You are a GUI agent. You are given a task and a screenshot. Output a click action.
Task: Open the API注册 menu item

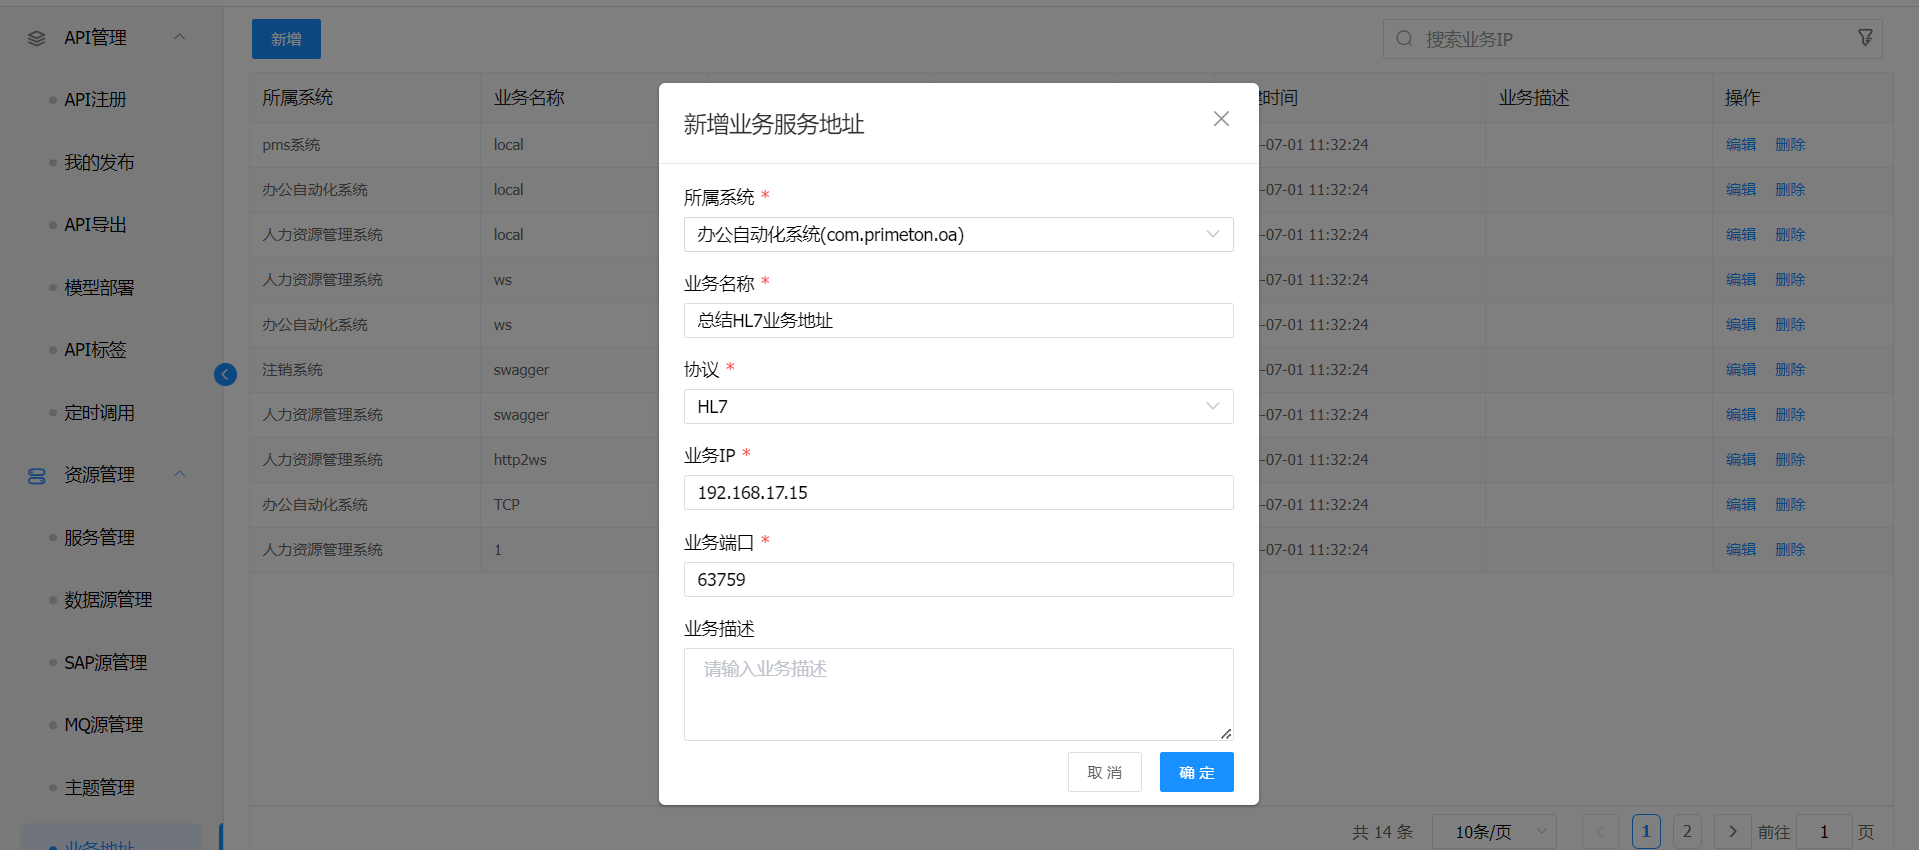[95, 100]
